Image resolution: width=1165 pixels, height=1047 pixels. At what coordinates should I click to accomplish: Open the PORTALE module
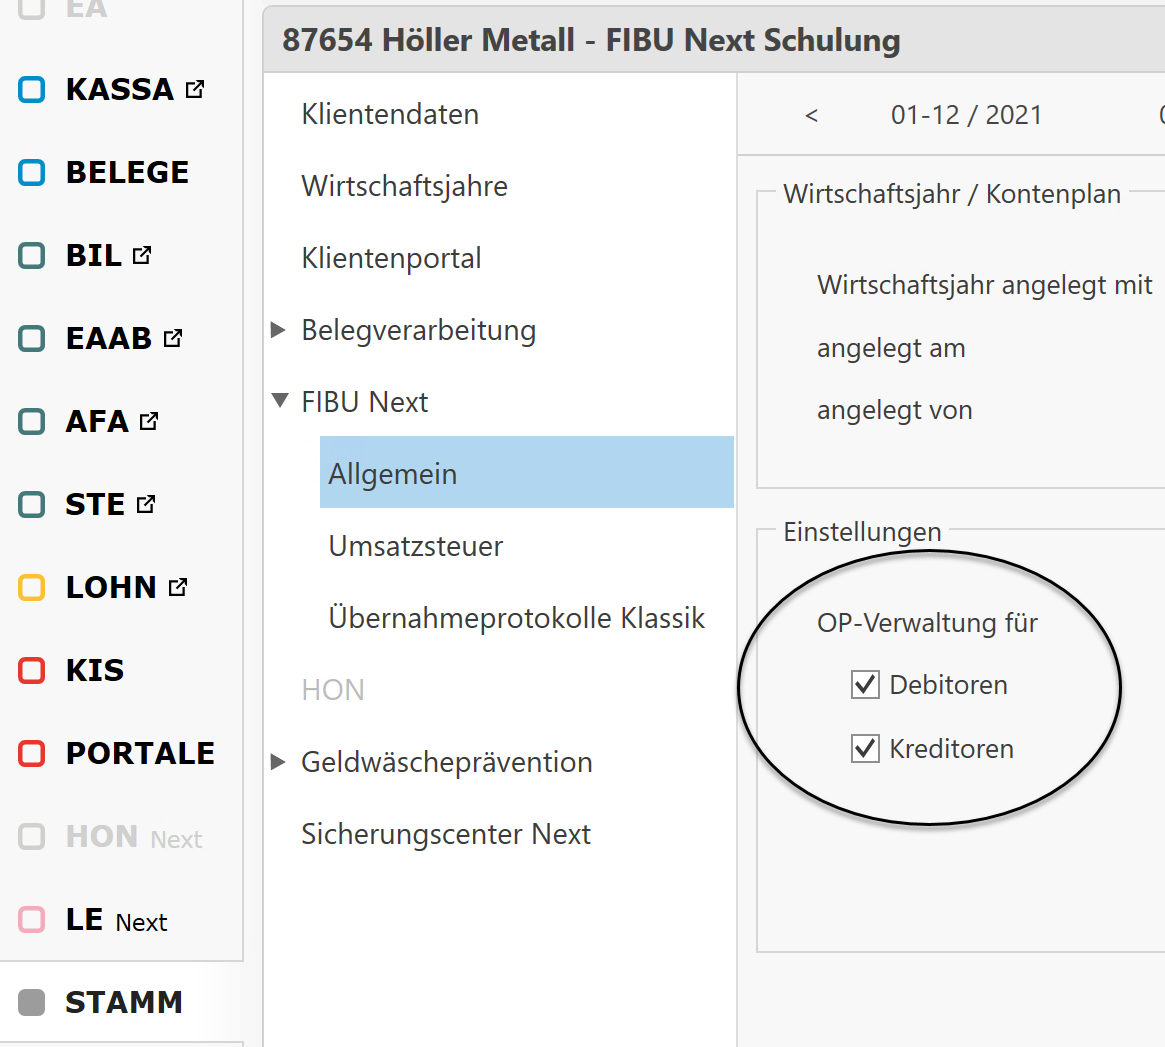coord(140,753)
